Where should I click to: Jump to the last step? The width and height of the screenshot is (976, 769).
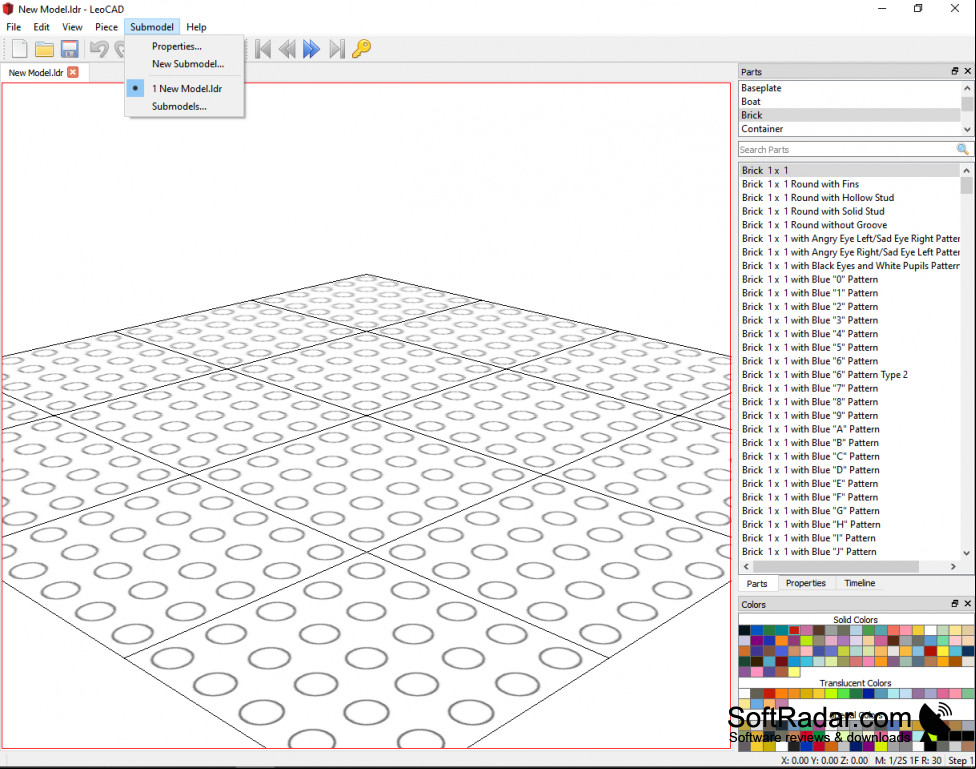pyautogui.click(x=337, y=49)
